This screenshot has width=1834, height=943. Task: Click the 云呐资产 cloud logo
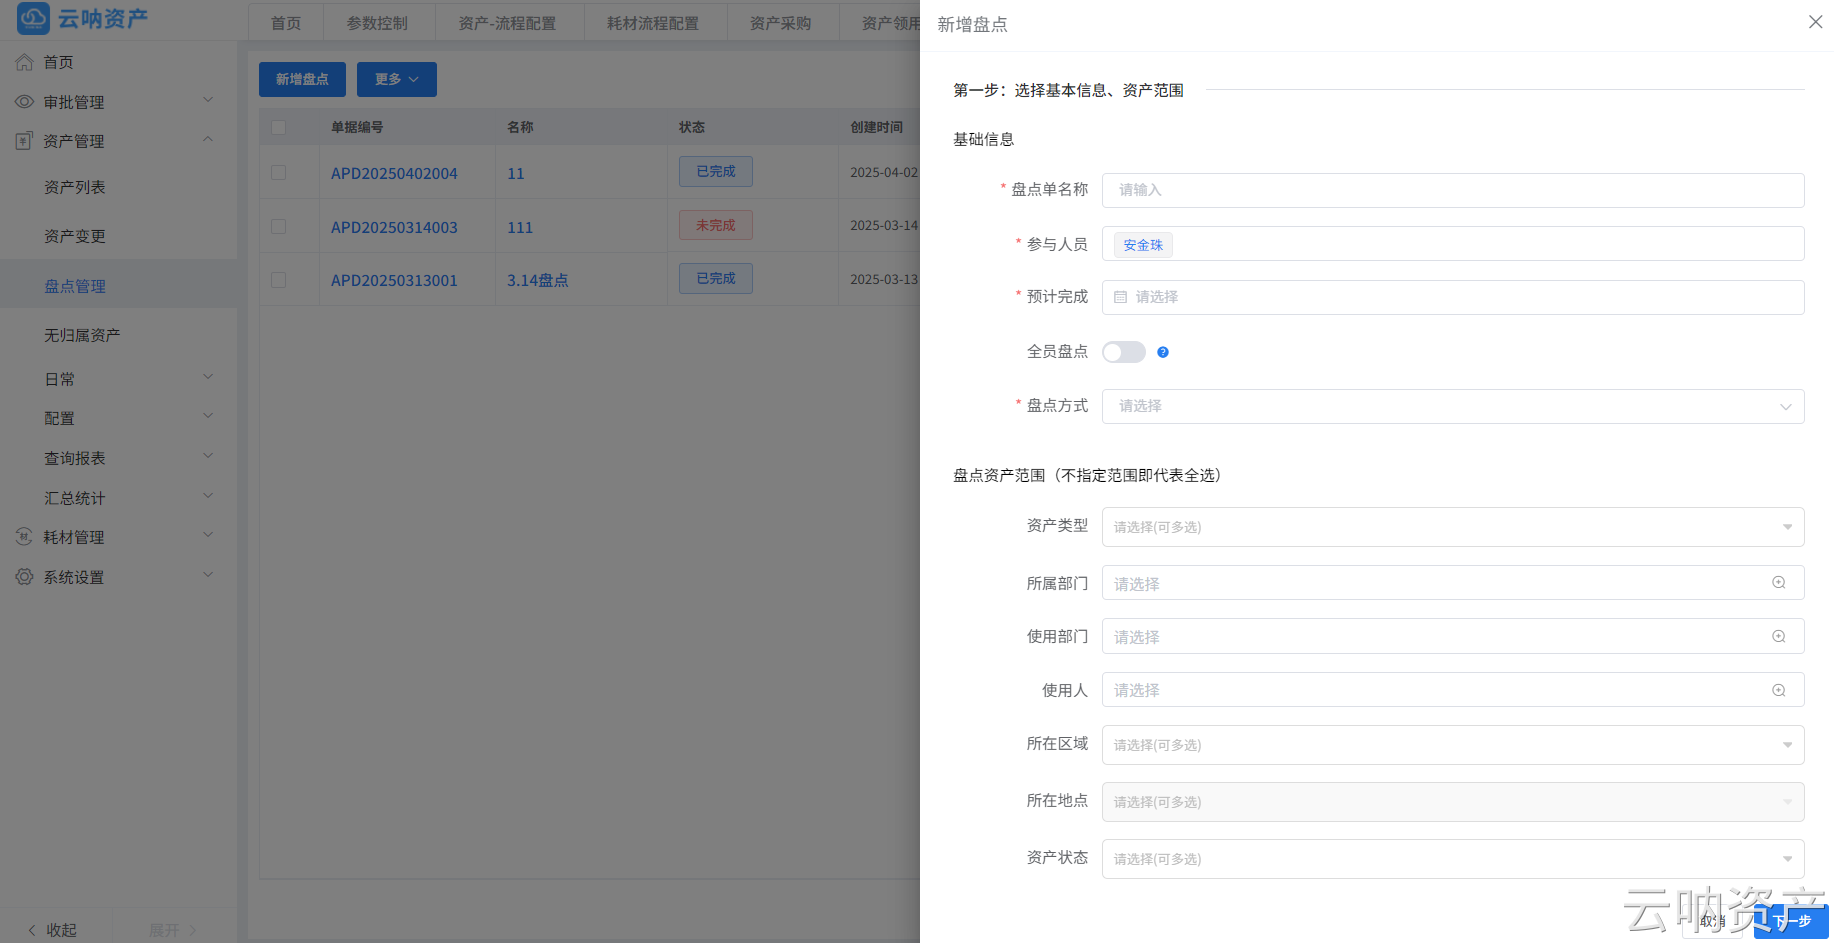pyautogui.click(x=32, y=18)
